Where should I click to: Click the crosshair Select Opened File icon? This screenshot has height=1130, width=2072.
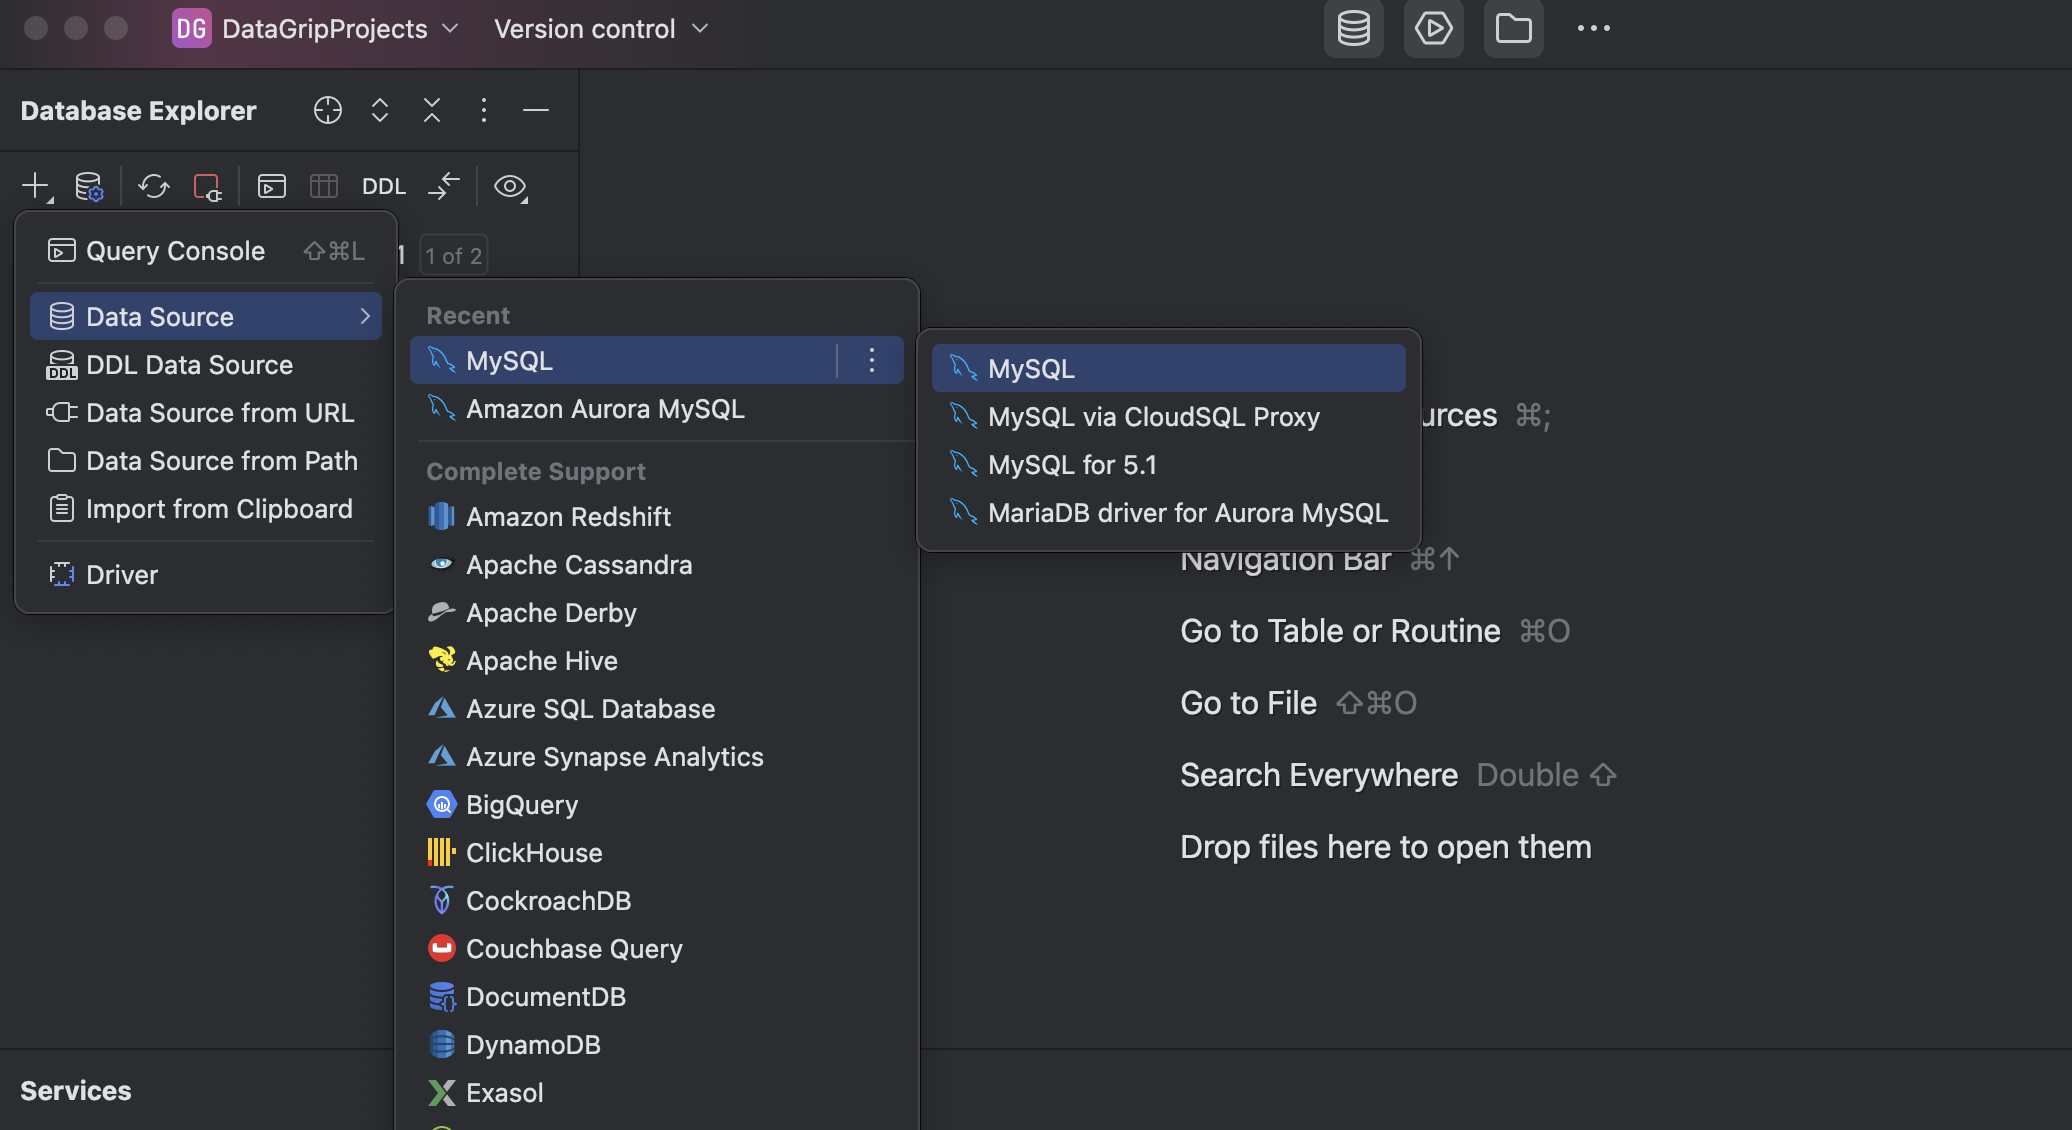click(x=328, y=110)
